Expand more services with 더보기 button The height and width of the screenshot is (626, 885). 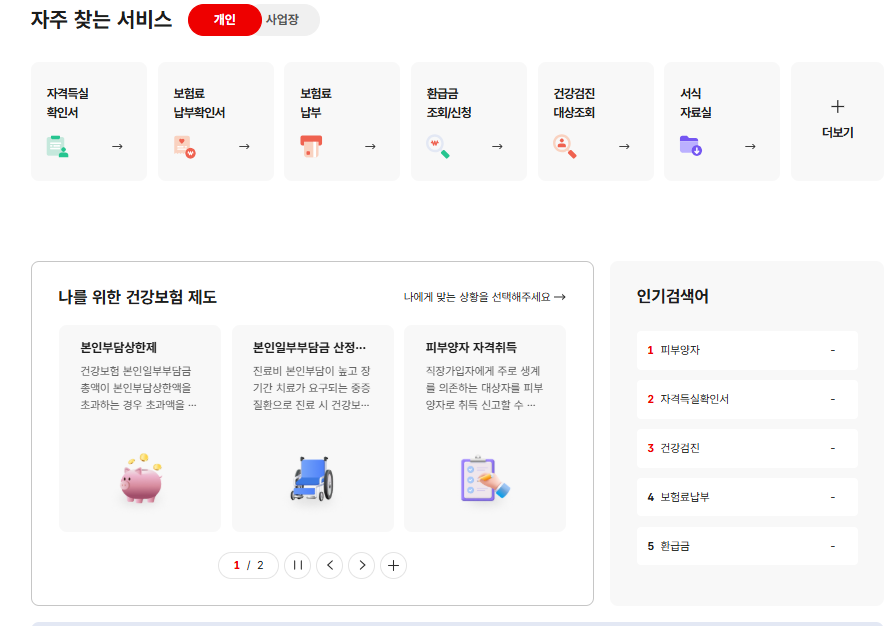coord(837,120)
